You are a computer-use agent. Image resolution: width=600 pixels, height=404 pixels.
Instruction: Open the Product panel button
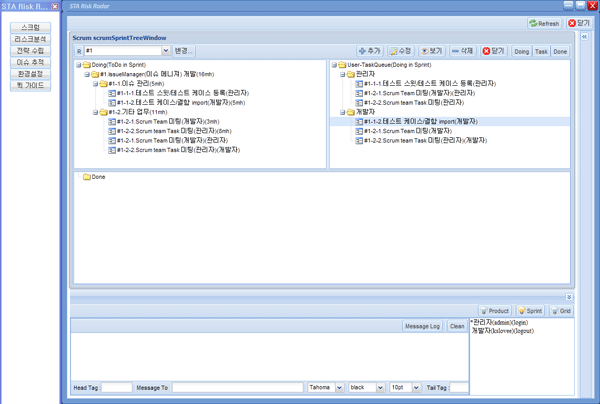[495, 311]
